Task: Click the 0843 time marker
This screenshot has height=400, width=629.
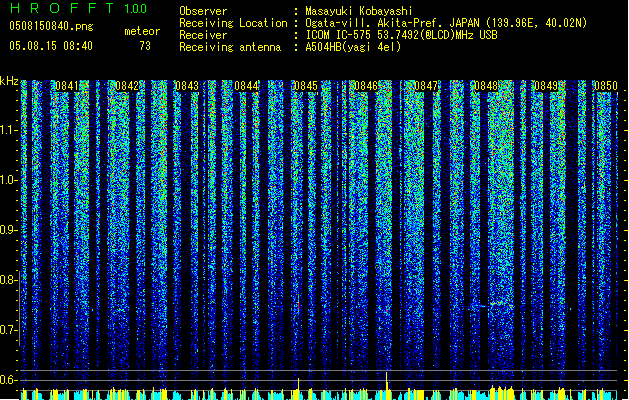Action: pyautogui.click(x=187, y=86)
